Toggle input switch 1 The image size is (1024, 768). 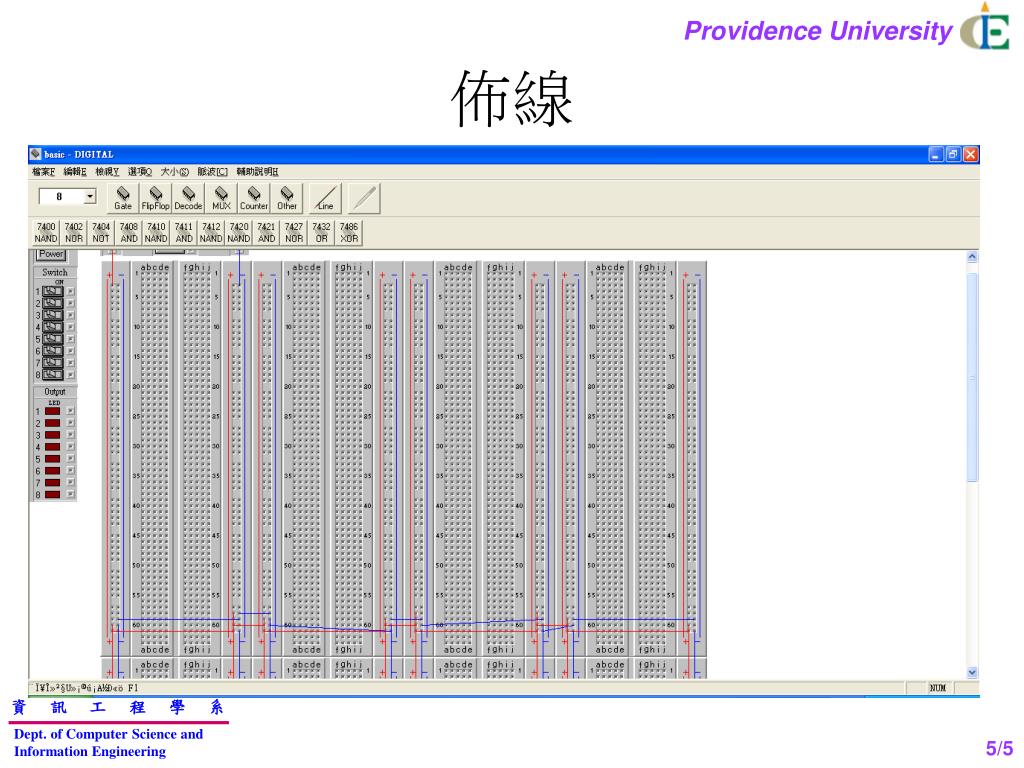53,291
